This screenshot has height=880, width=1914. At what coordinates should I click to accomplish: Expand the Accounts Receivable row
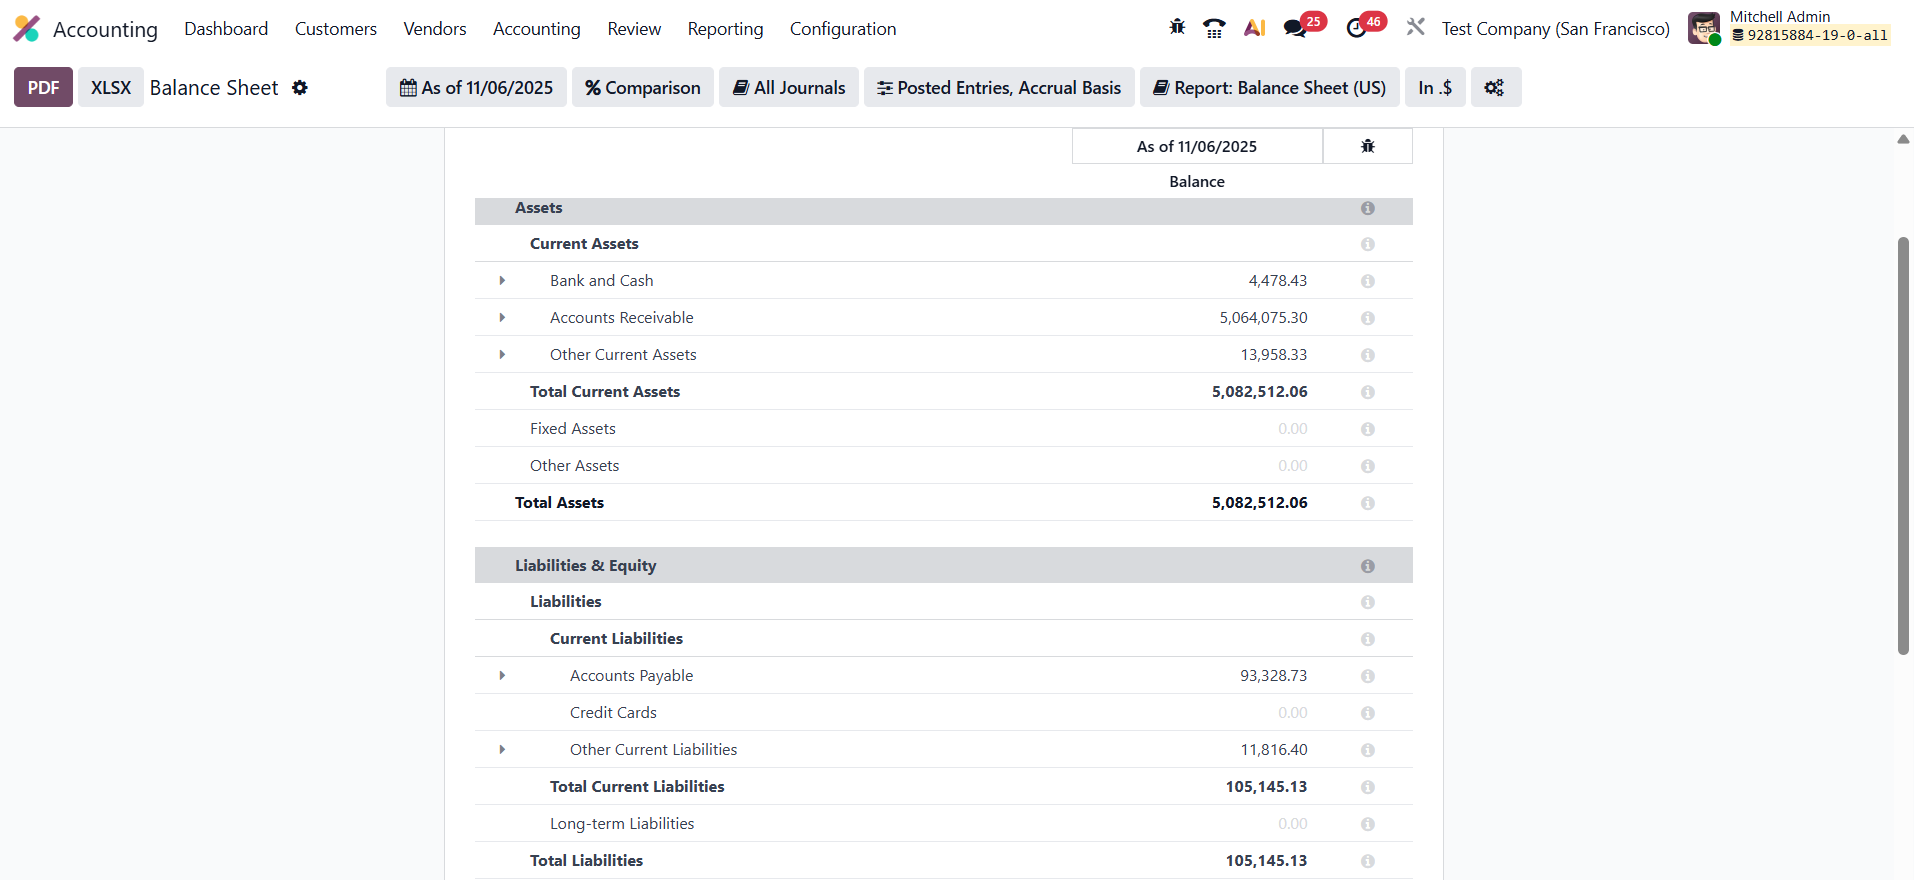(x=502, y=318)
